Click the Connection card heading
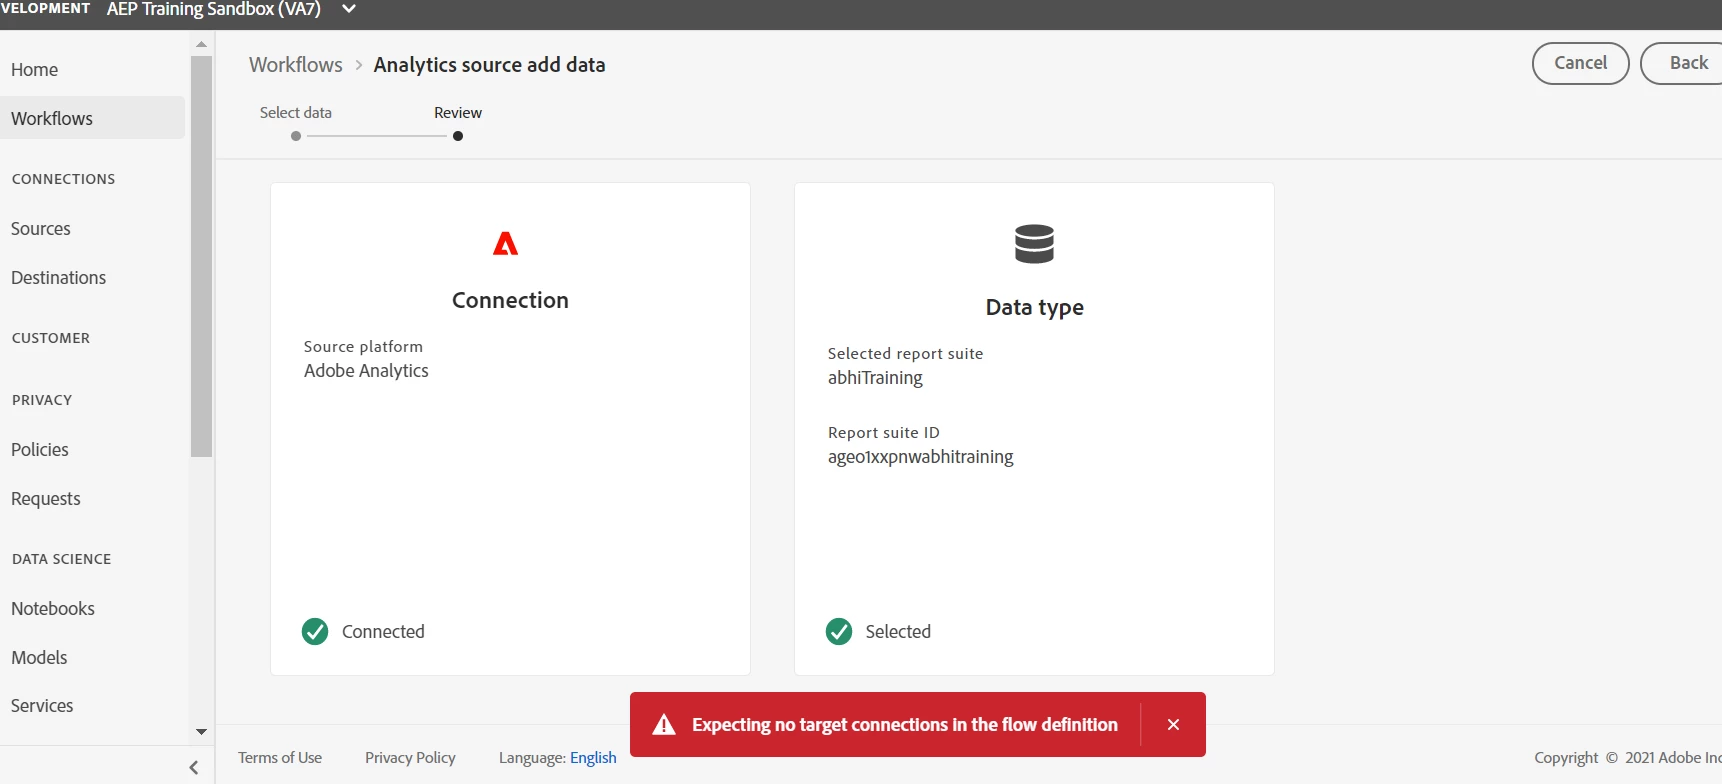 (x=510, y=300)
